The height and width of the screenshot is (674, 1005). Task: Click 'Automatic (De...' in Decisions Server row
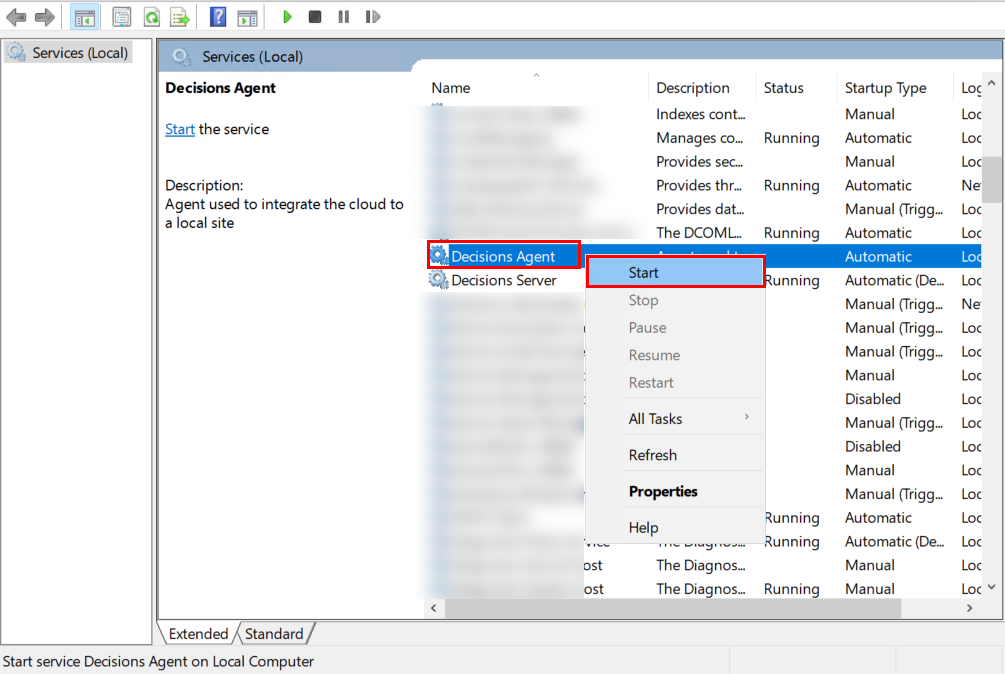(894, 280)
